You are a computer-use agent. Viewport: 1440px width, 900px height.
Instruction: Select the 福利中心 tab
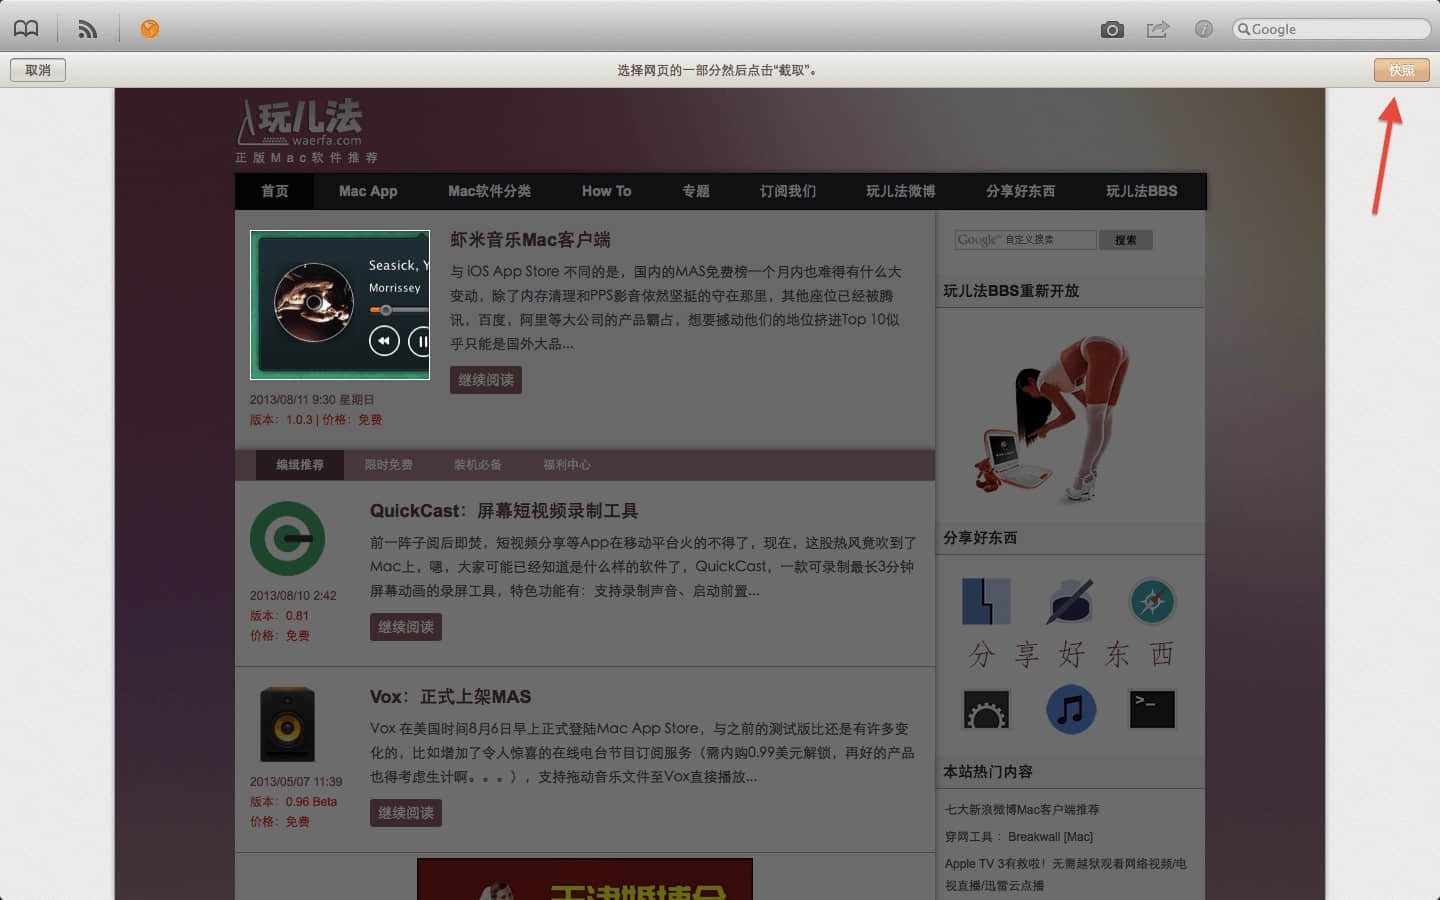pos(566,465)
